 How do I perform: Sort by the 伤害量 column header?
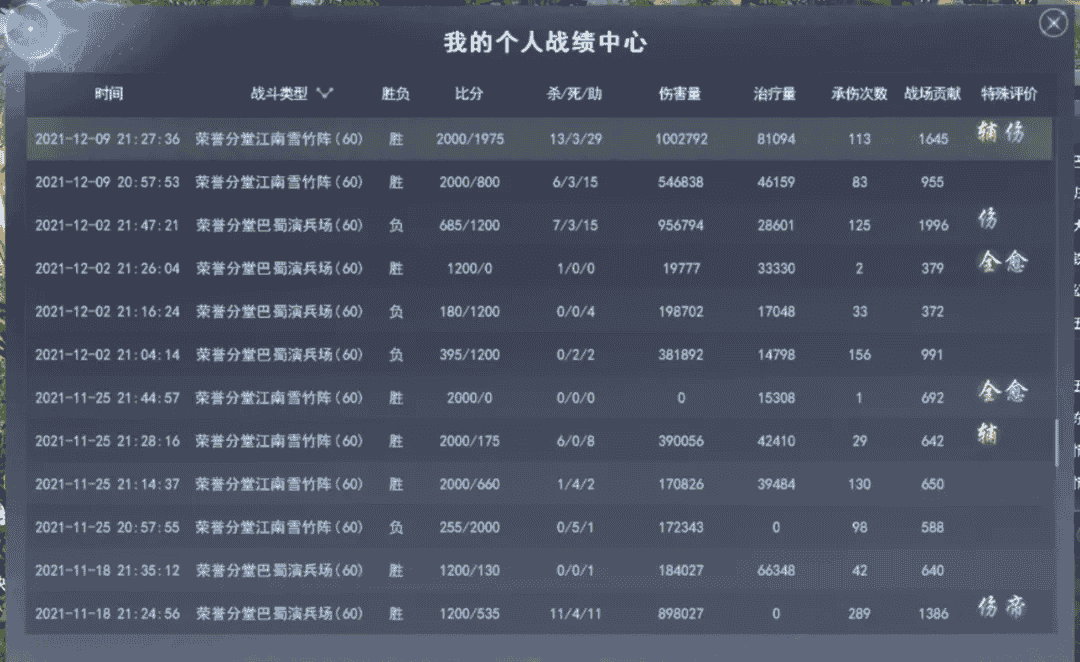tap(682, 95)
